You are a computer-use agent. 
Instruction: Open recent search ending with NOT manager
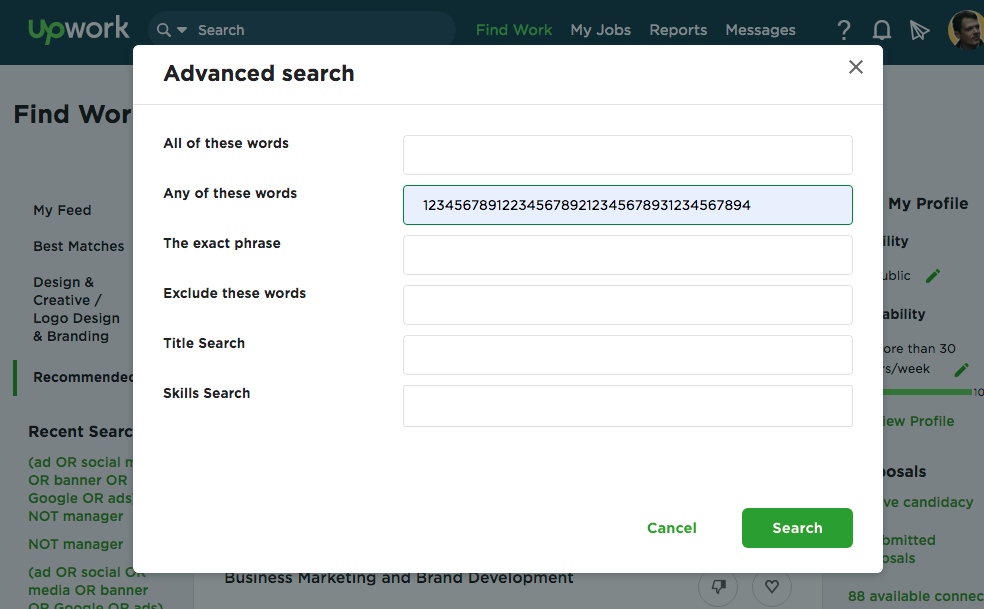tap(80, 489)
